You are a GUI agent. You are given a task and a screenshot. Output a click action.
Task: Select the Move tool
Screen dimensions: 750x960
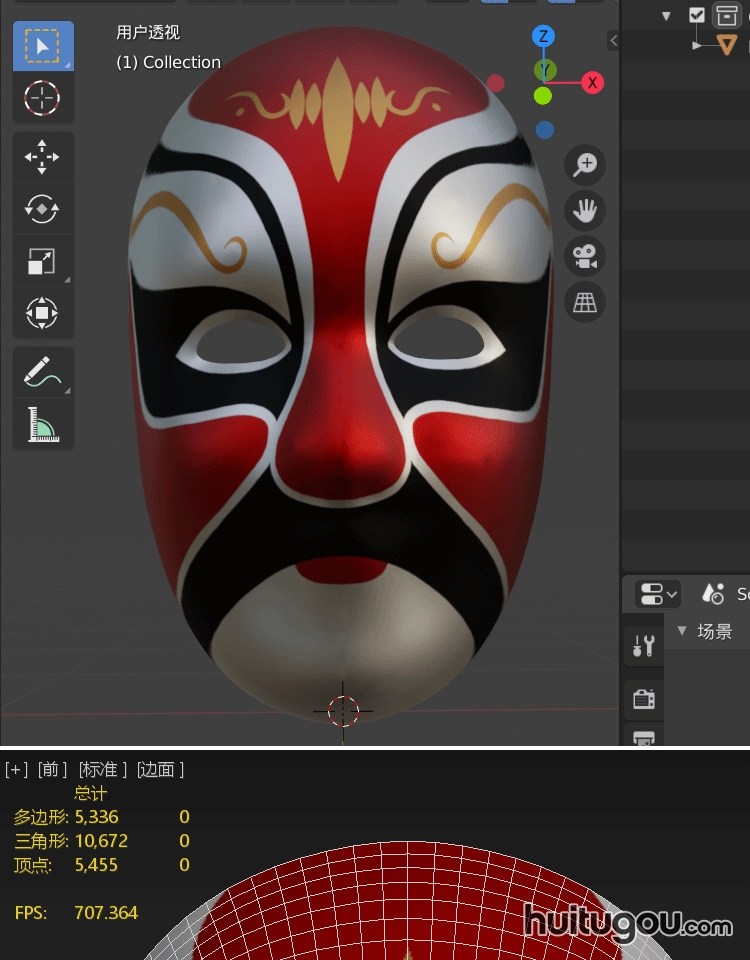click(42, 157)
